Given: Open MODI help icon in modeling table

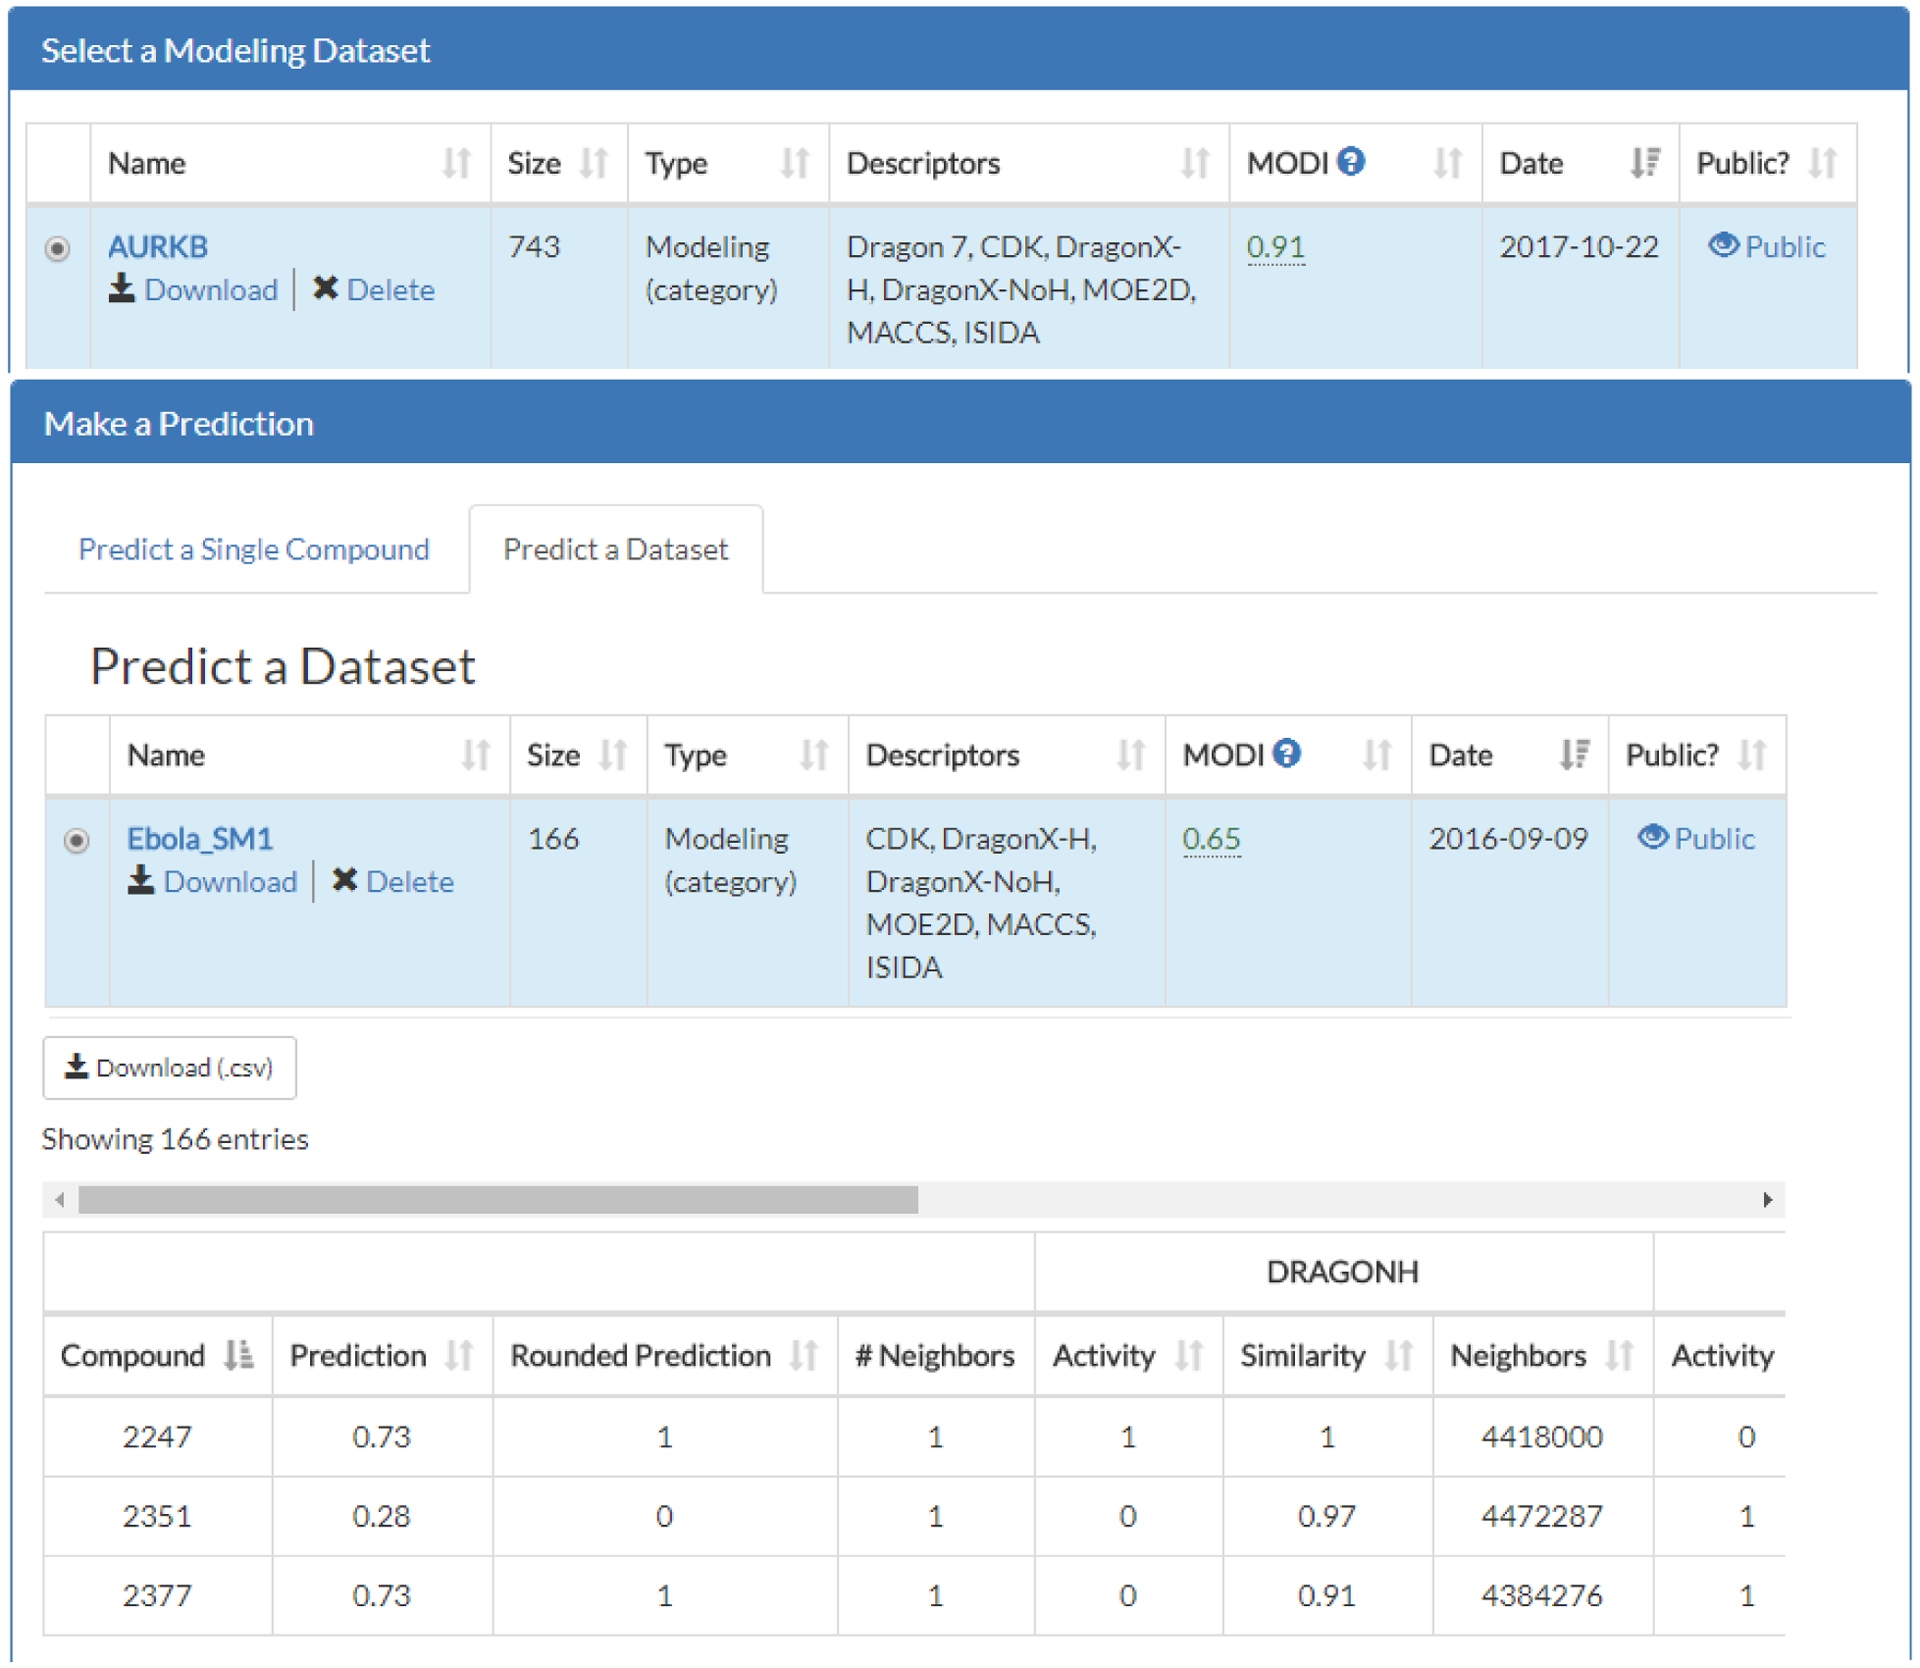Looking at the screenshot, I should [x=1351, y=161].
